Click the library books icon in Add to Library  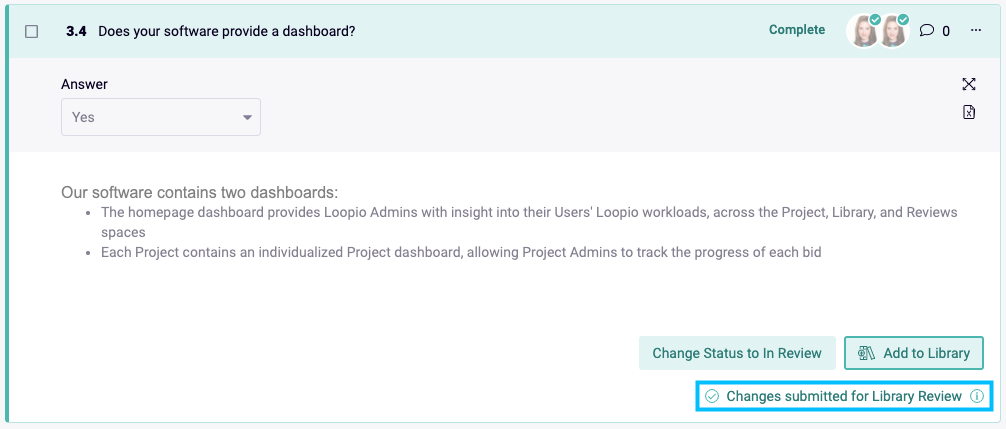click(x=867, y=353)
